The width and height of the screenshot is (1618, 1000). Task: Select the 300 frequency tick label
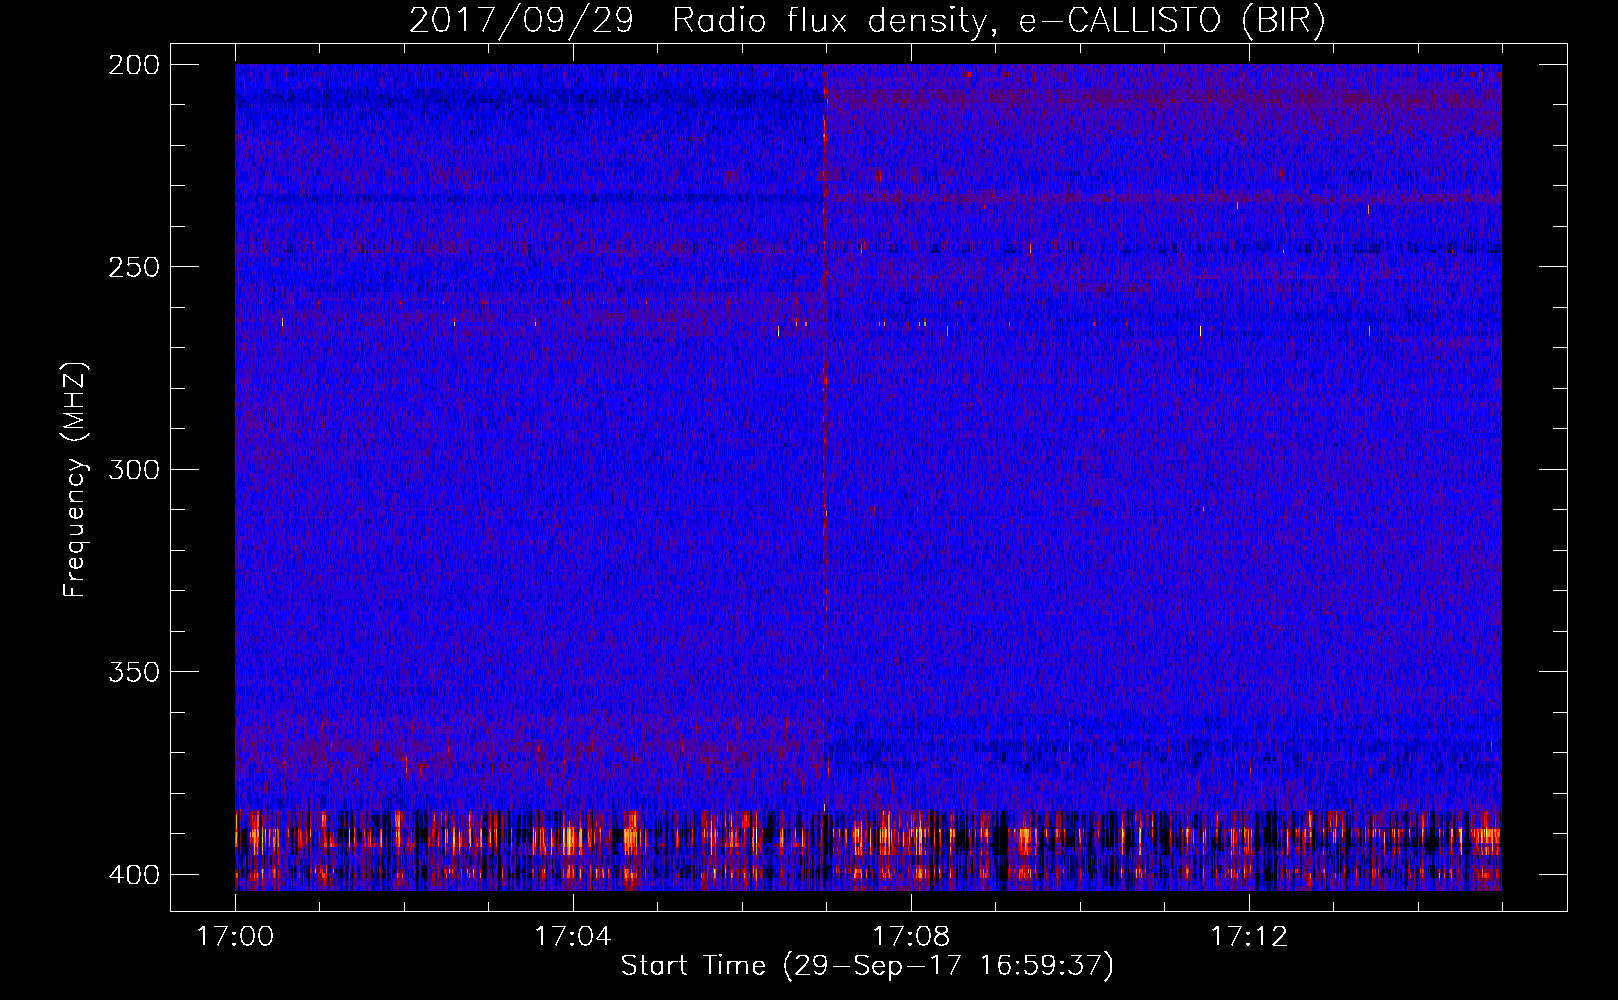click(133, 469)
